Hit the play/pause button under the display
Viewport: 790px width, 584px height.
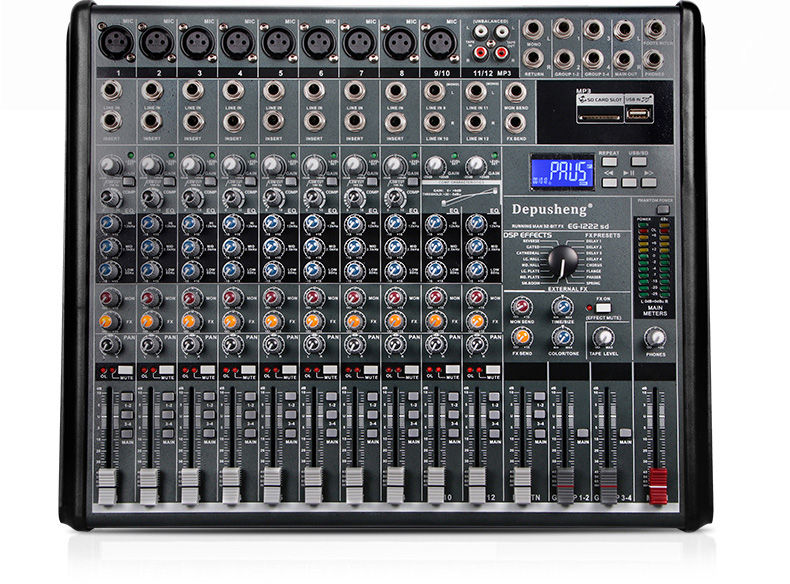click(x=629, y=182)
